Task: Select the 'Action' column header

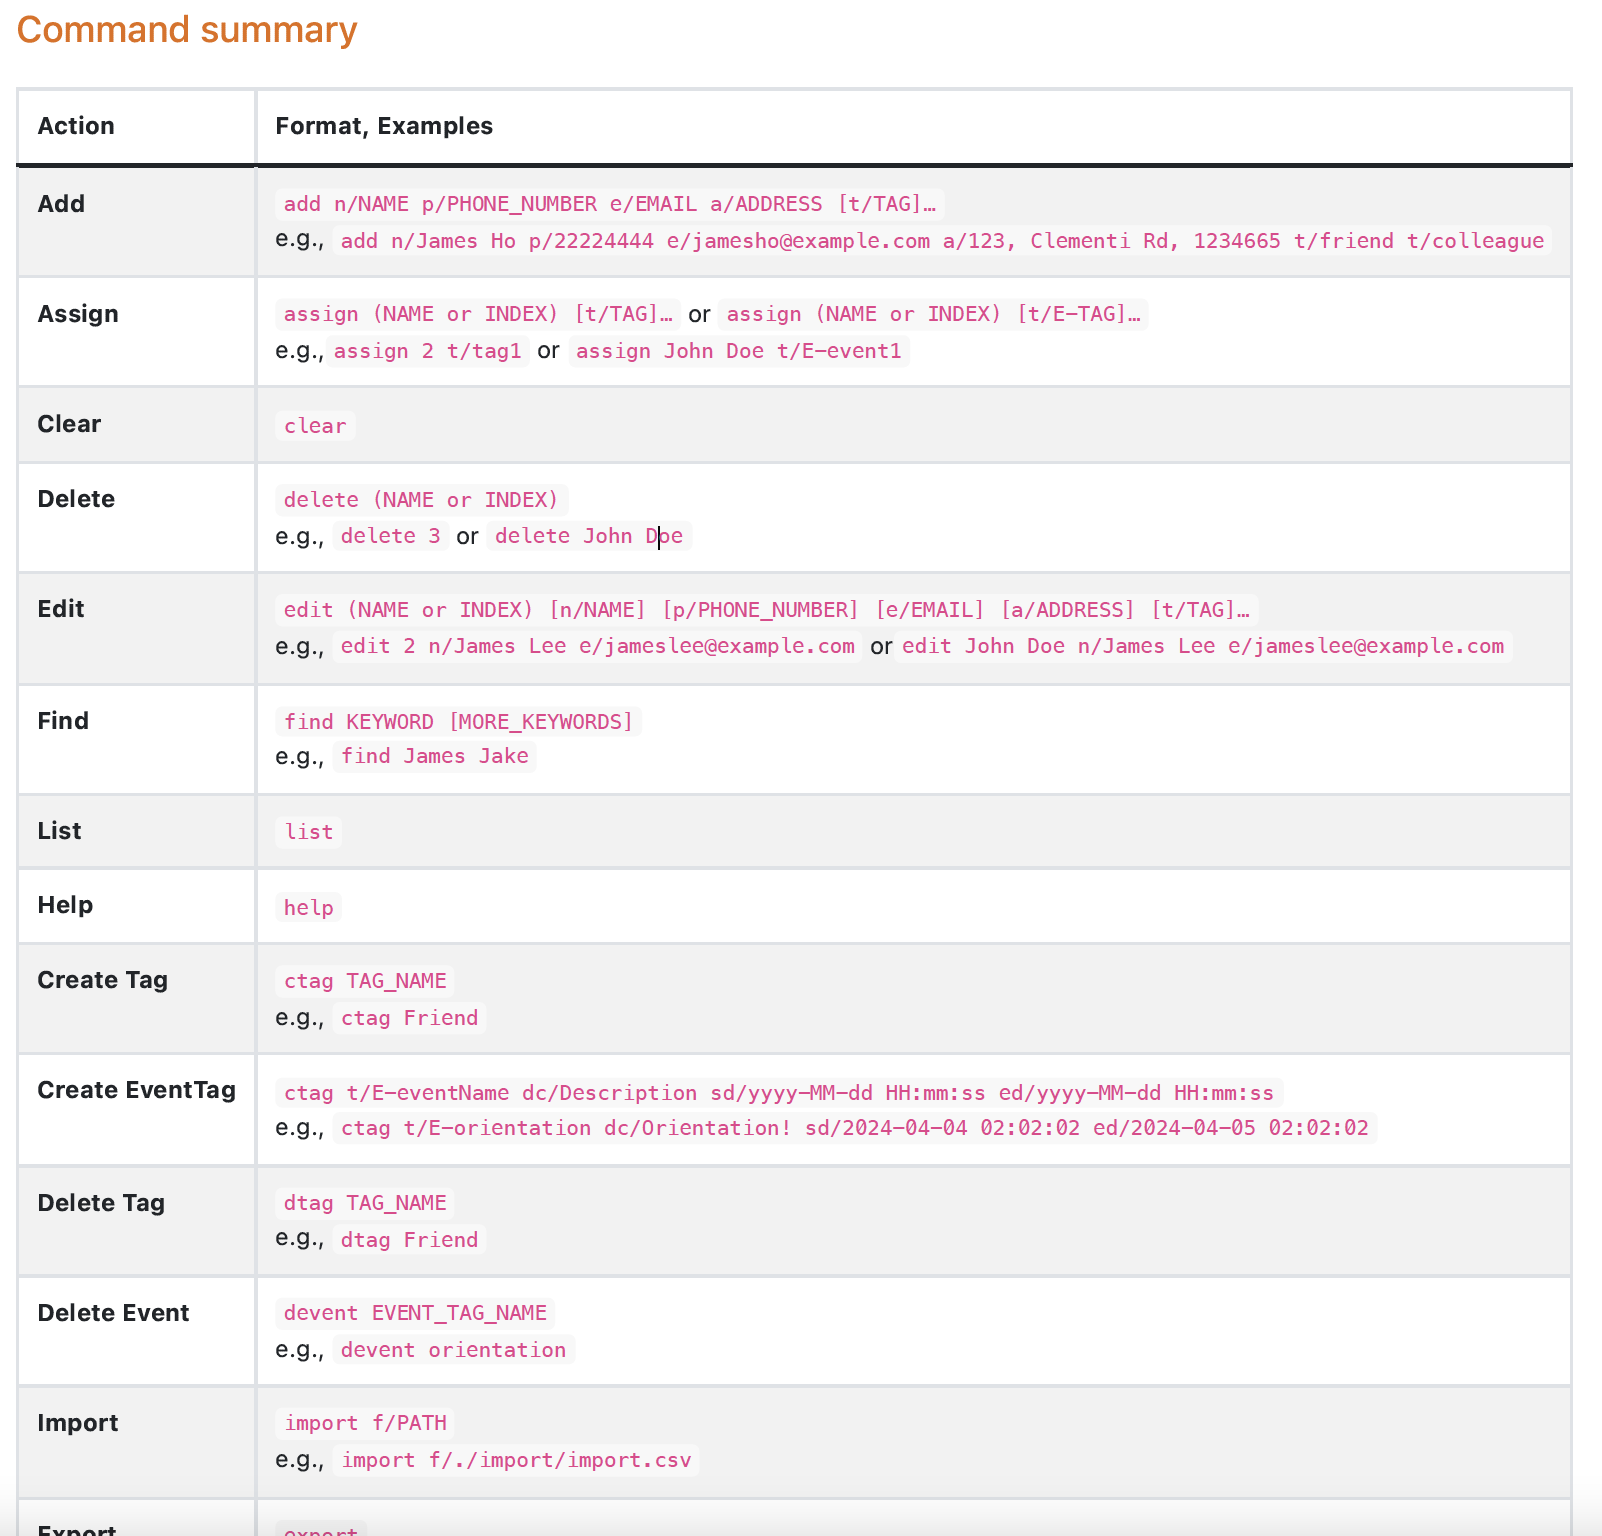Action: pyautogui.click(x=136, y=126)
